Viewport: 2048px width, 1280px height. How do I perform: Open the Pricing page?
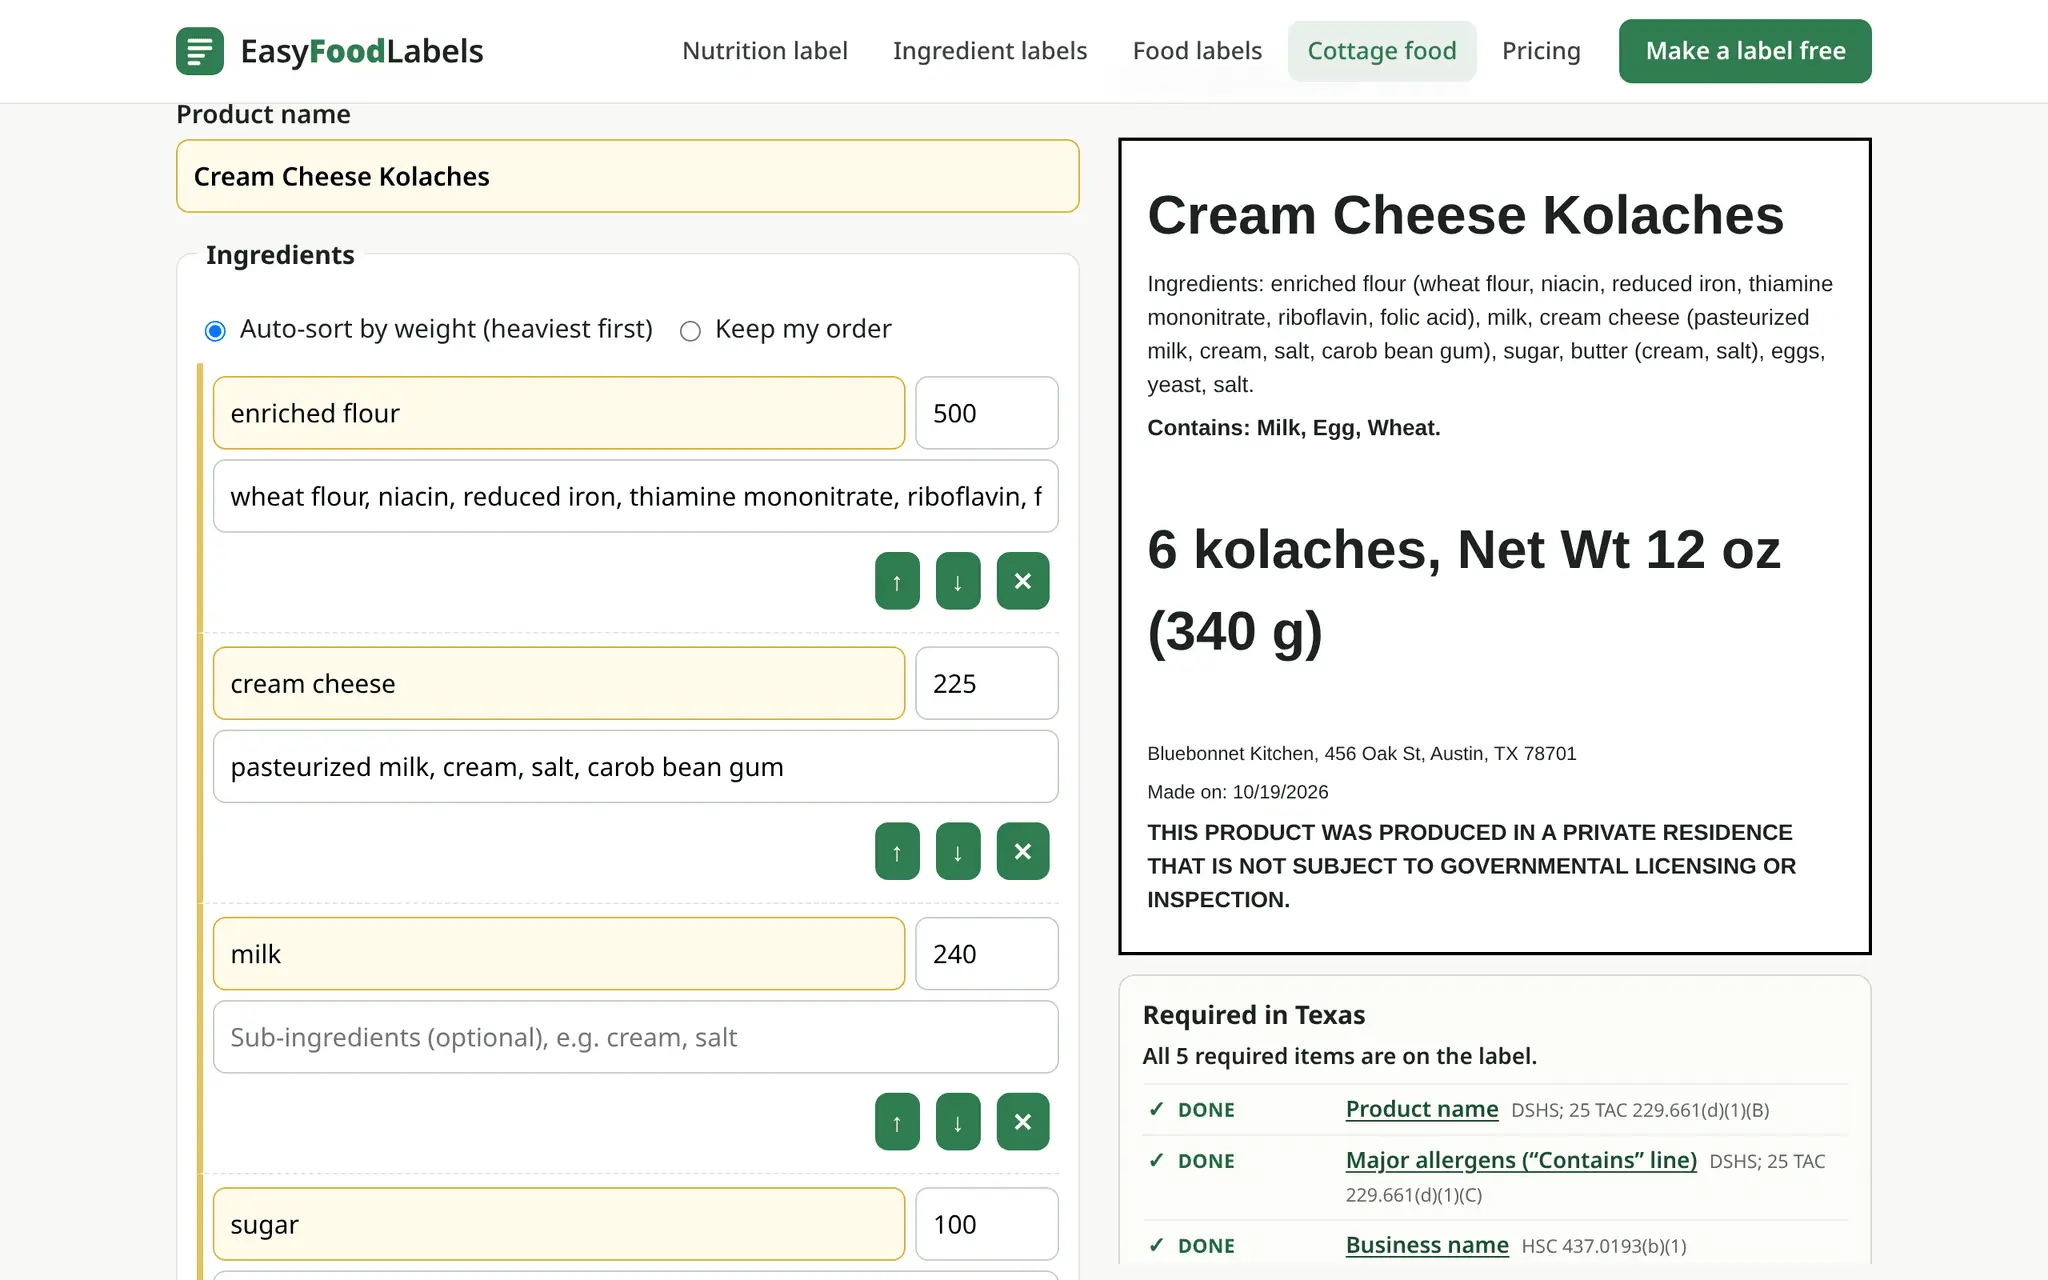pyautogui.click(x=1541, y=51)
